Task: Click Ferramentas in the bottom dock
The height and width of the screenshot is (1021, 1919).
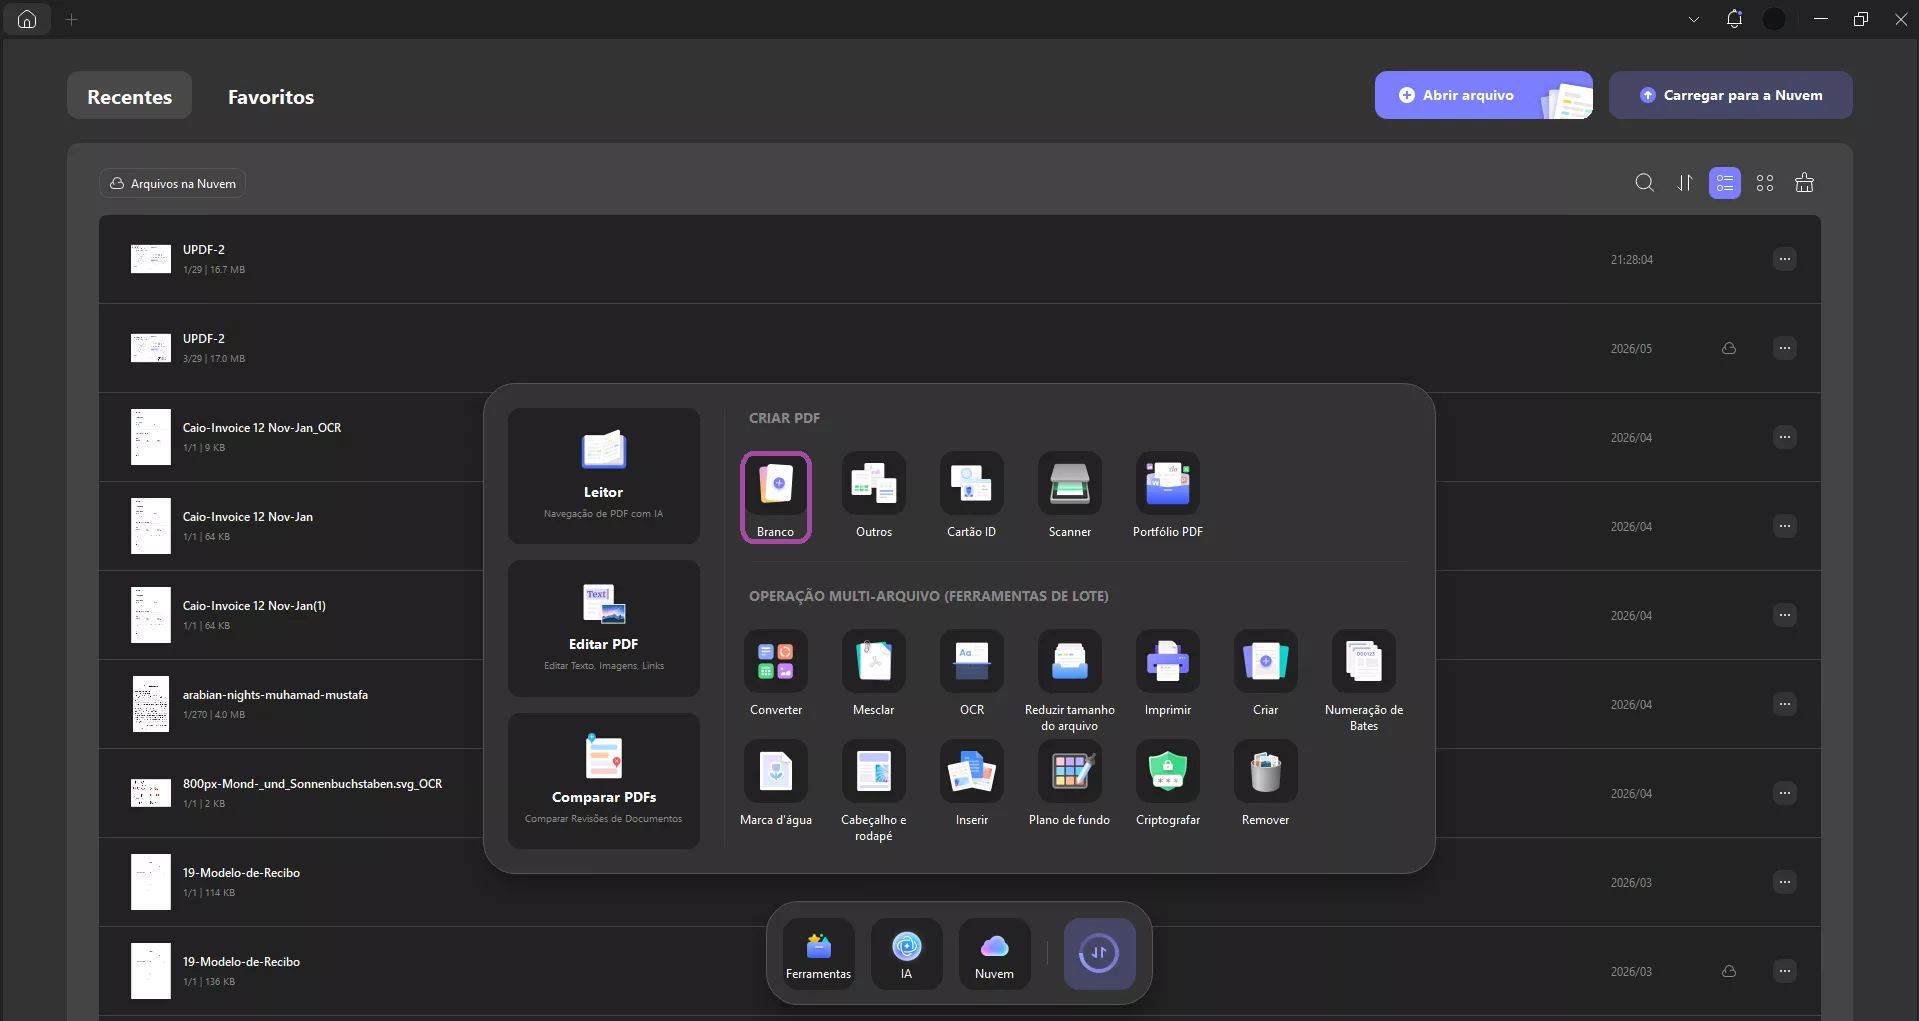Action: (x=819, y=954)
